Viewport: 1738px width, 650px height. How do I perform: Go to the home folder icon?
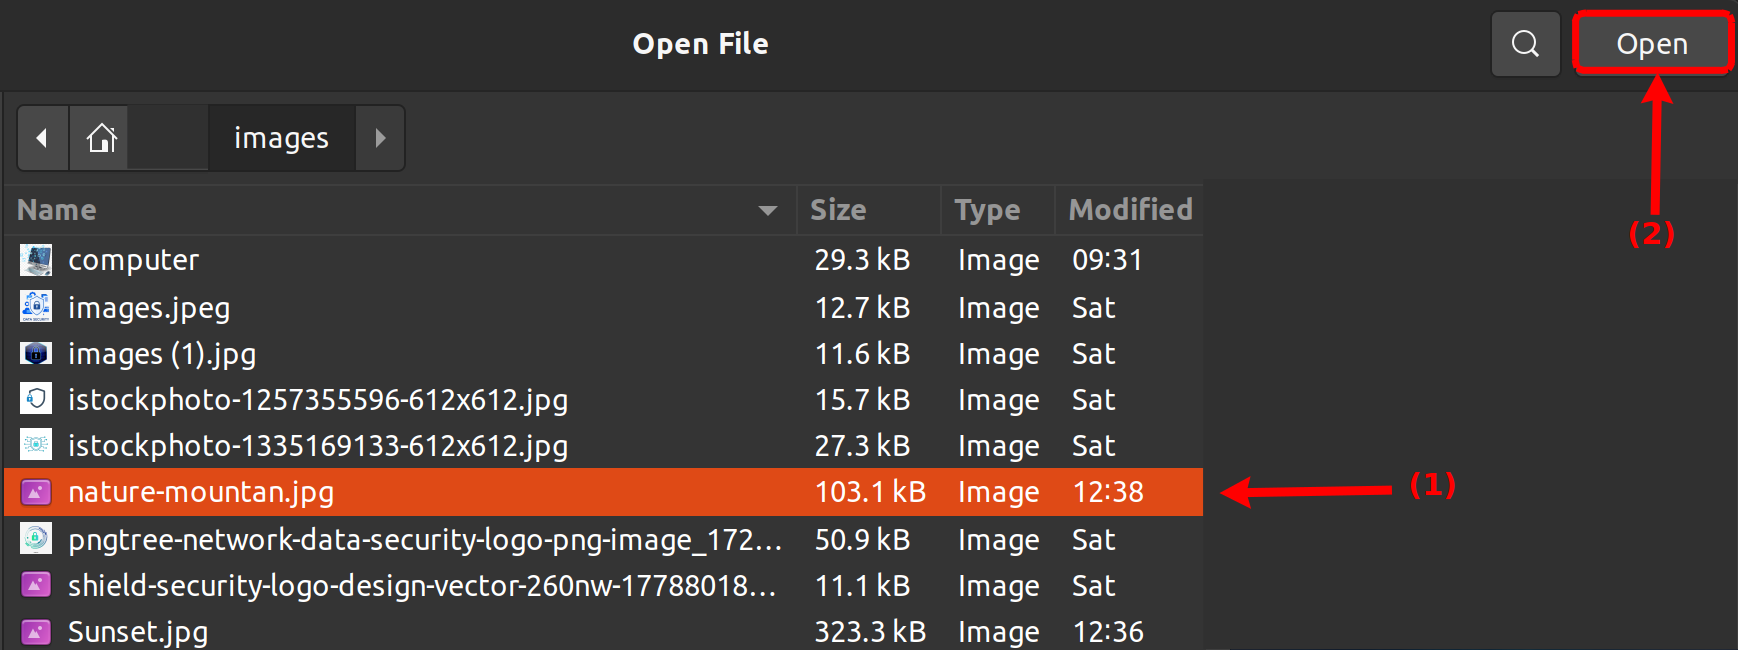point(101,138)
